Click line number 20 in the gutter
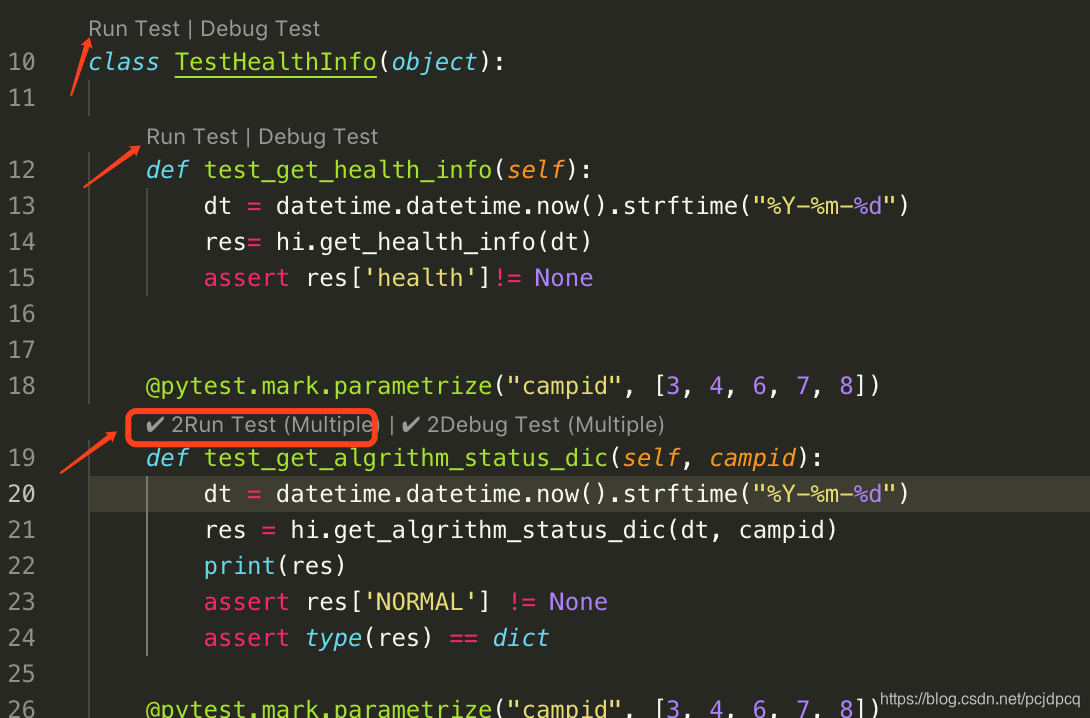This screenshot has width=1090, height=718. tap(22, 494)
